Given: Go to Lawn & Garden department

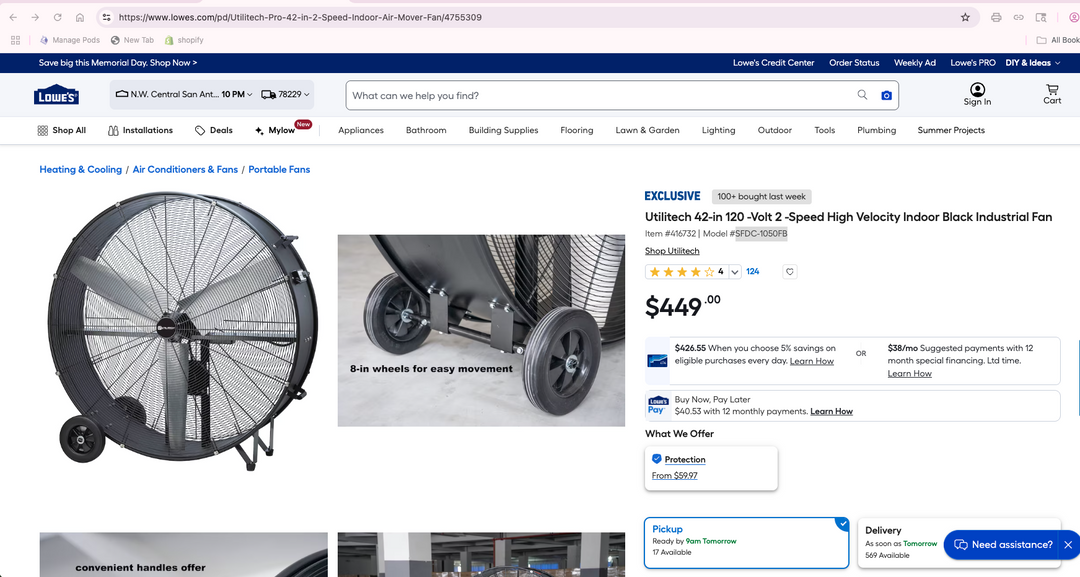Looking at the screenshot, I should tap(647, 130).
